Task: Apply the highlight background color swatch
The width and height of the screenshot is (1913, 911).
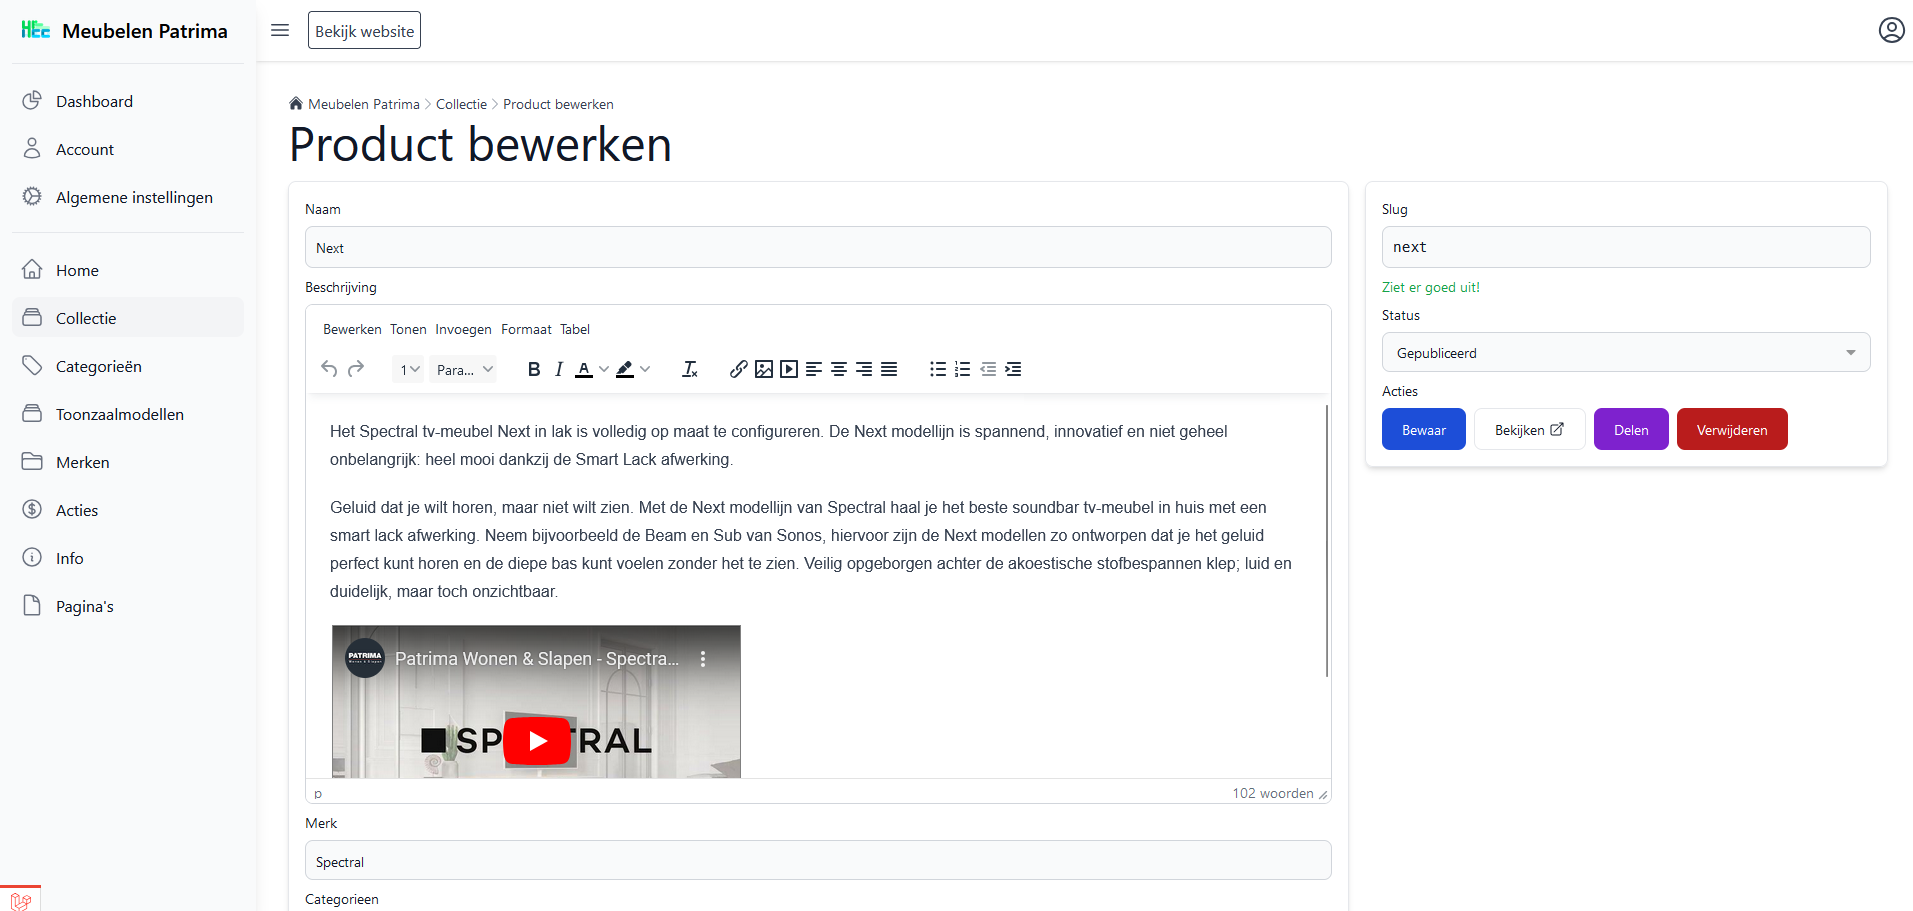Action: click(x=625, y=370)
